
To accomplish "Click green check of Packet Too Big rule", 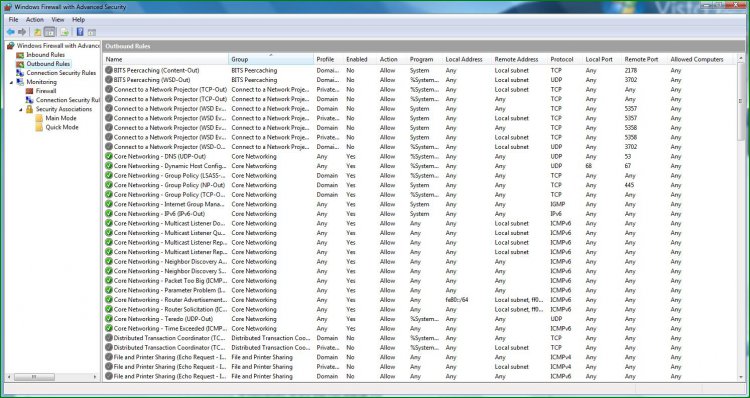I will click(109, 281).
